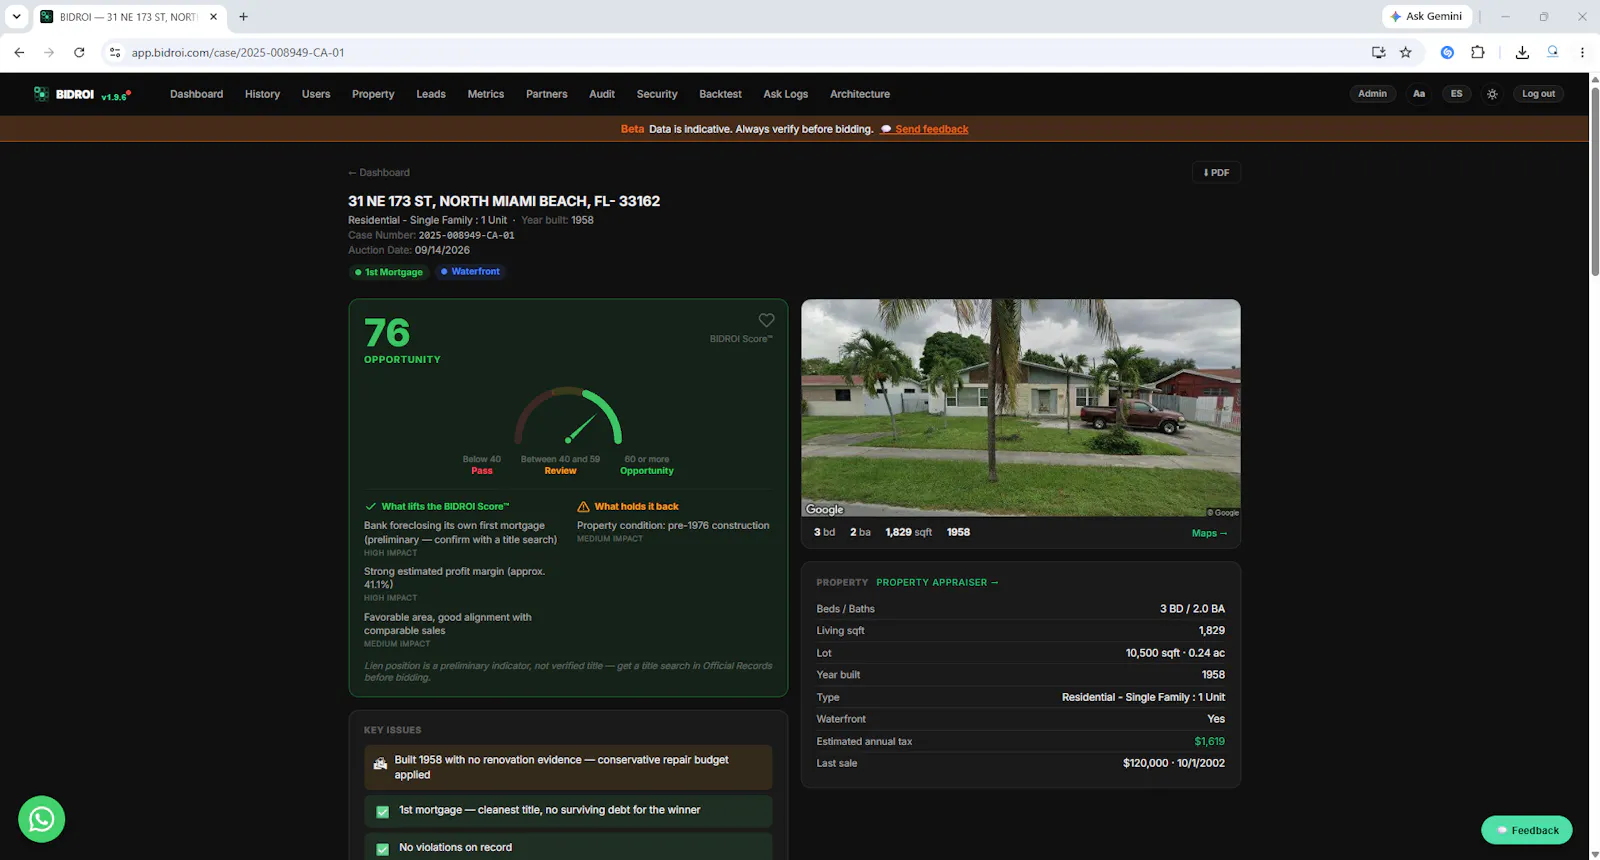Open the tab search dropdown arrow

pyautogui.click(x=16, y=17)
